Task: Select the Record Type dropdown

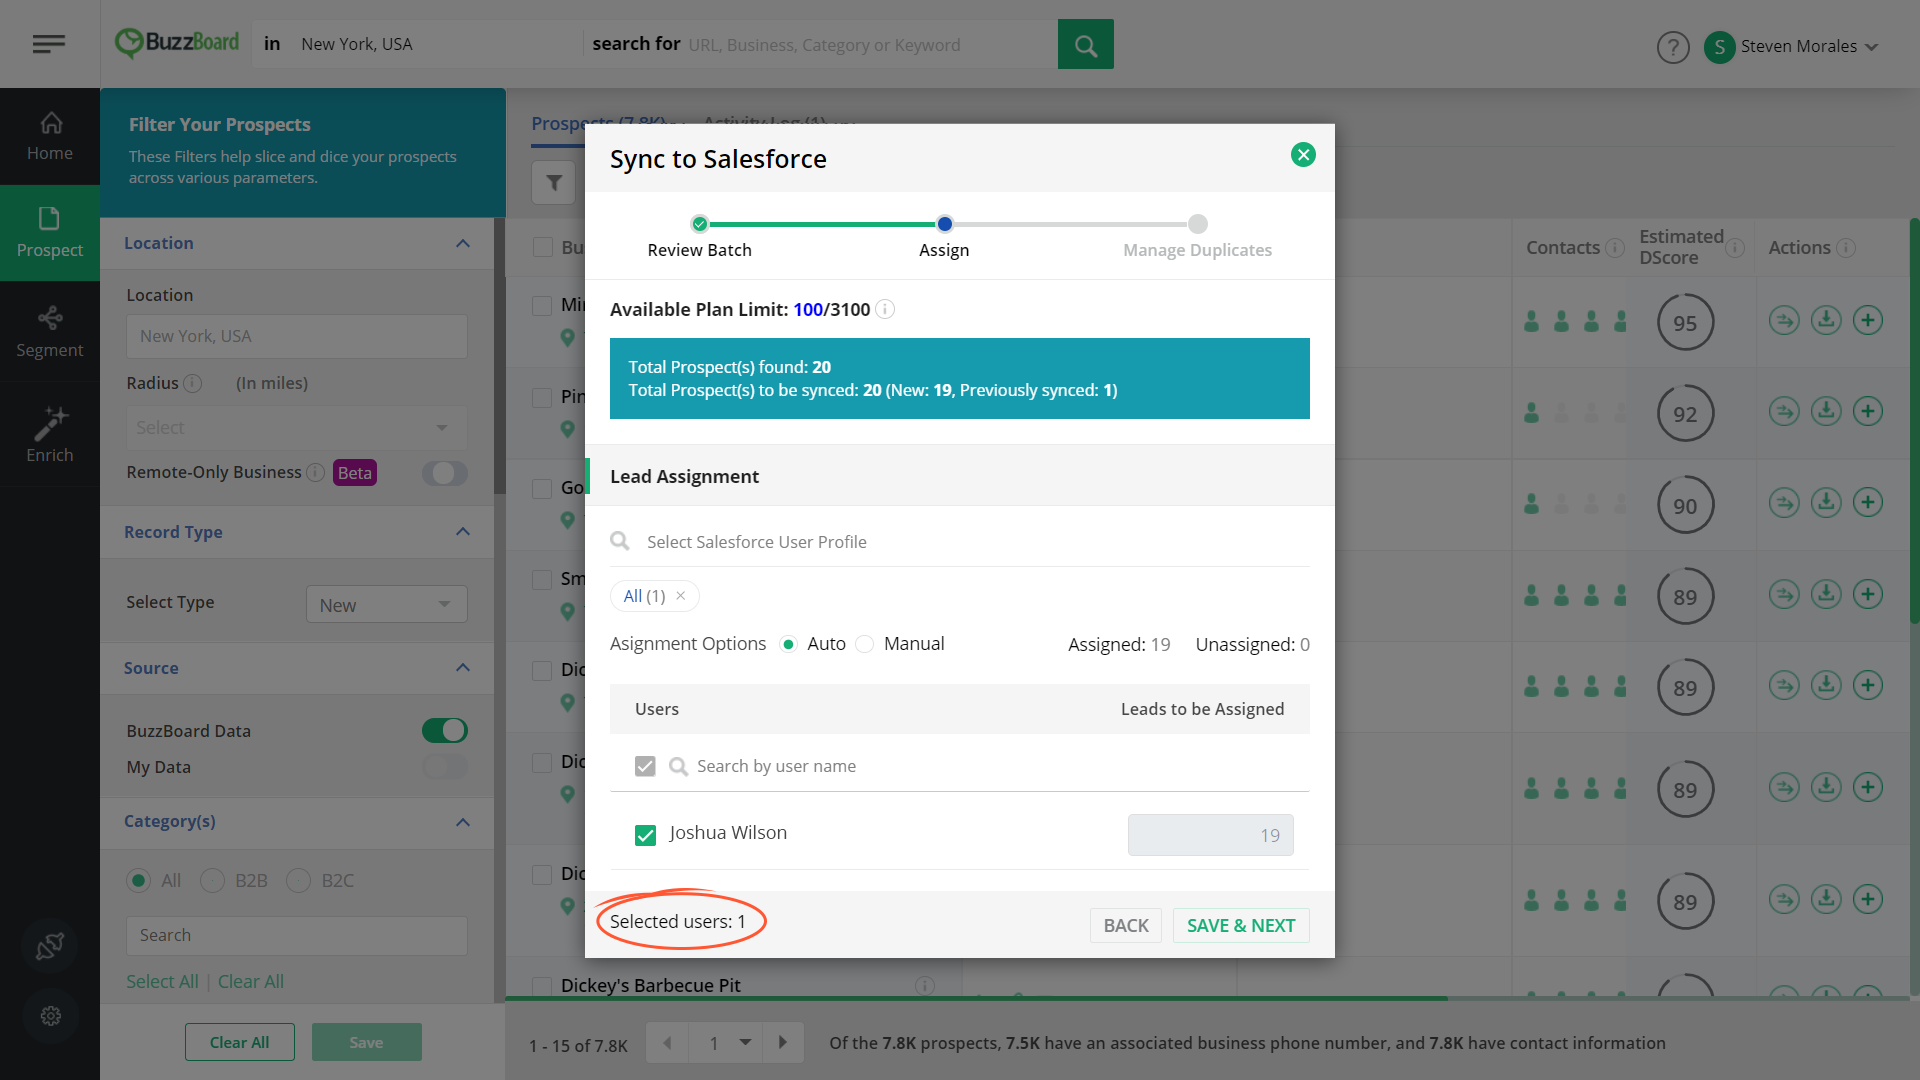Action: 386,604
